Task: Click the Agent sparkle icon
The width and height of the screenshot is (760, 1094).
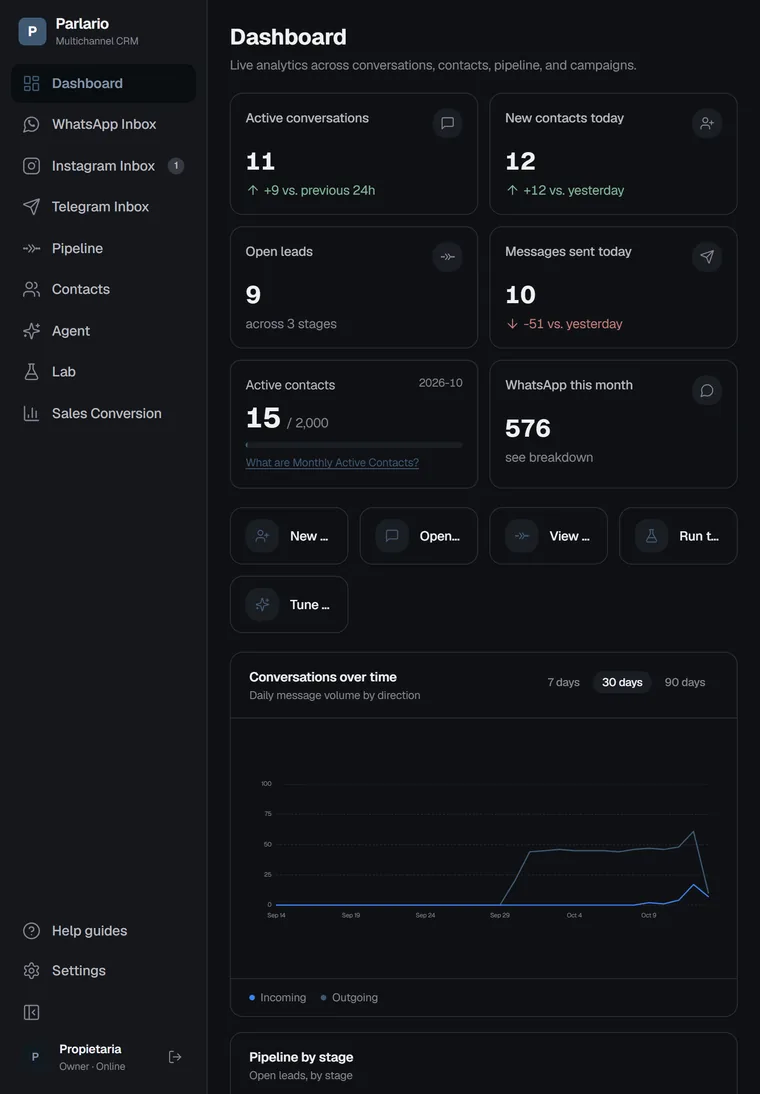Action: tap(31, 331)
